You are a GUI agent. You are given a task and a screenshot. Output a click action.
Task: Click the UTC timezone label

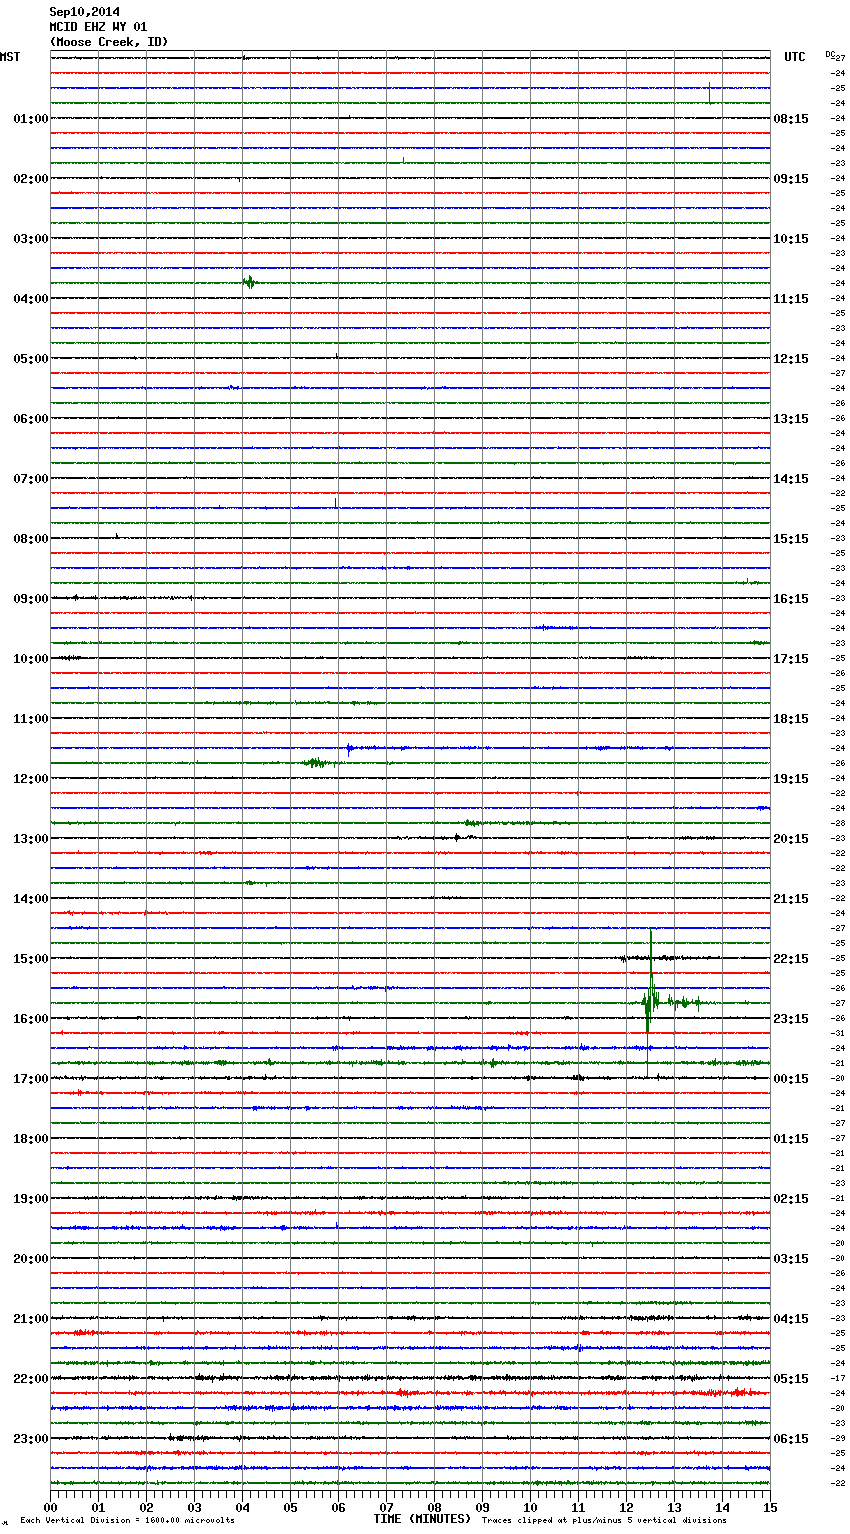795,57
